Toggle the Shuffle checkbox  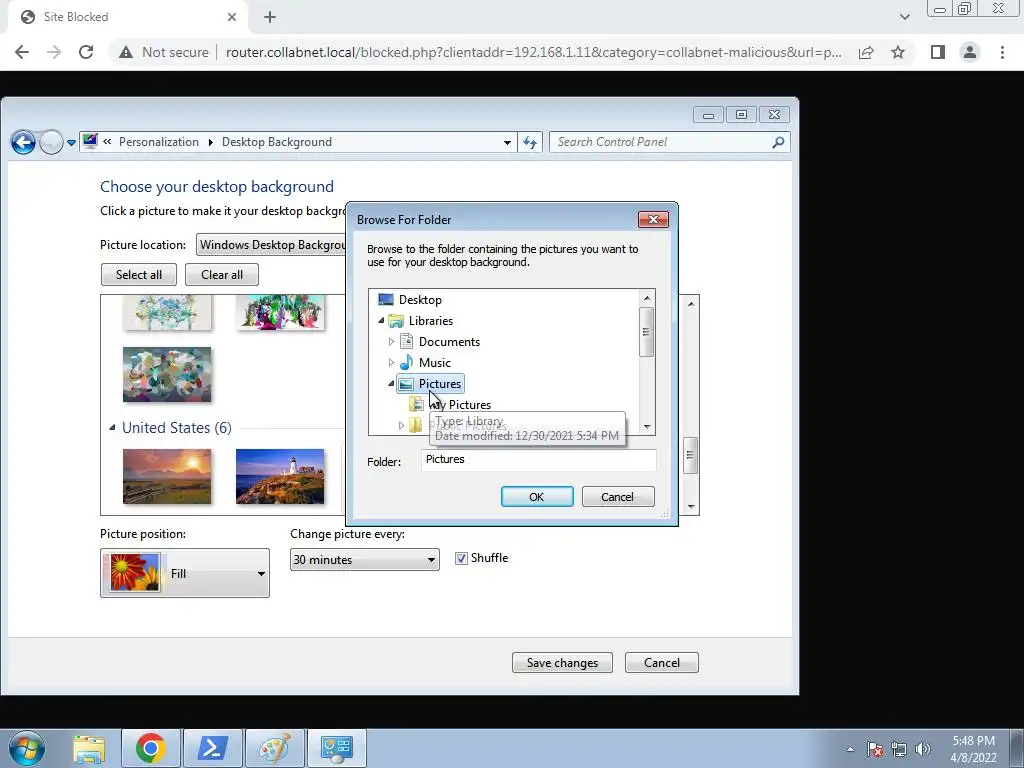coord(461,558)
